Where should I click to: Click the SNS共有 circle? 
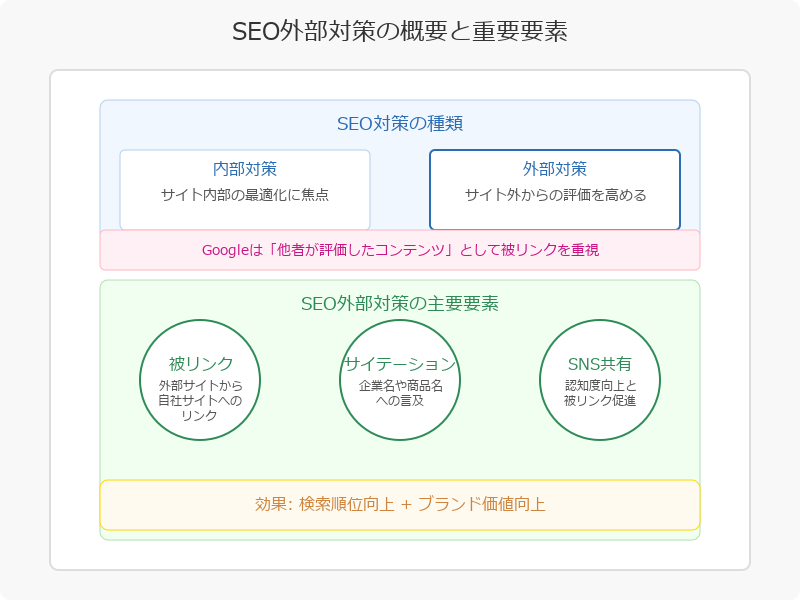click(599, 380)
